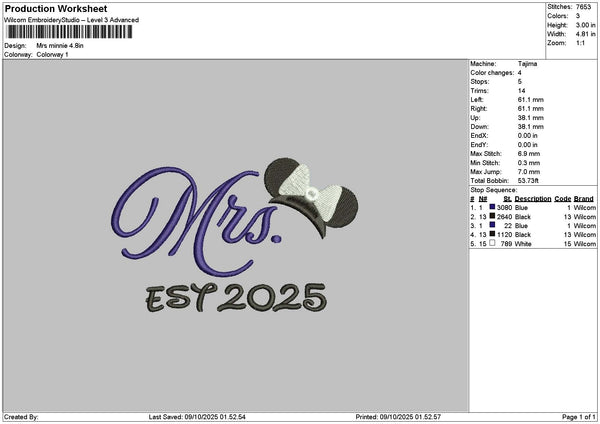Click the Left value '61.1 mm'

(x=530, y=100)
